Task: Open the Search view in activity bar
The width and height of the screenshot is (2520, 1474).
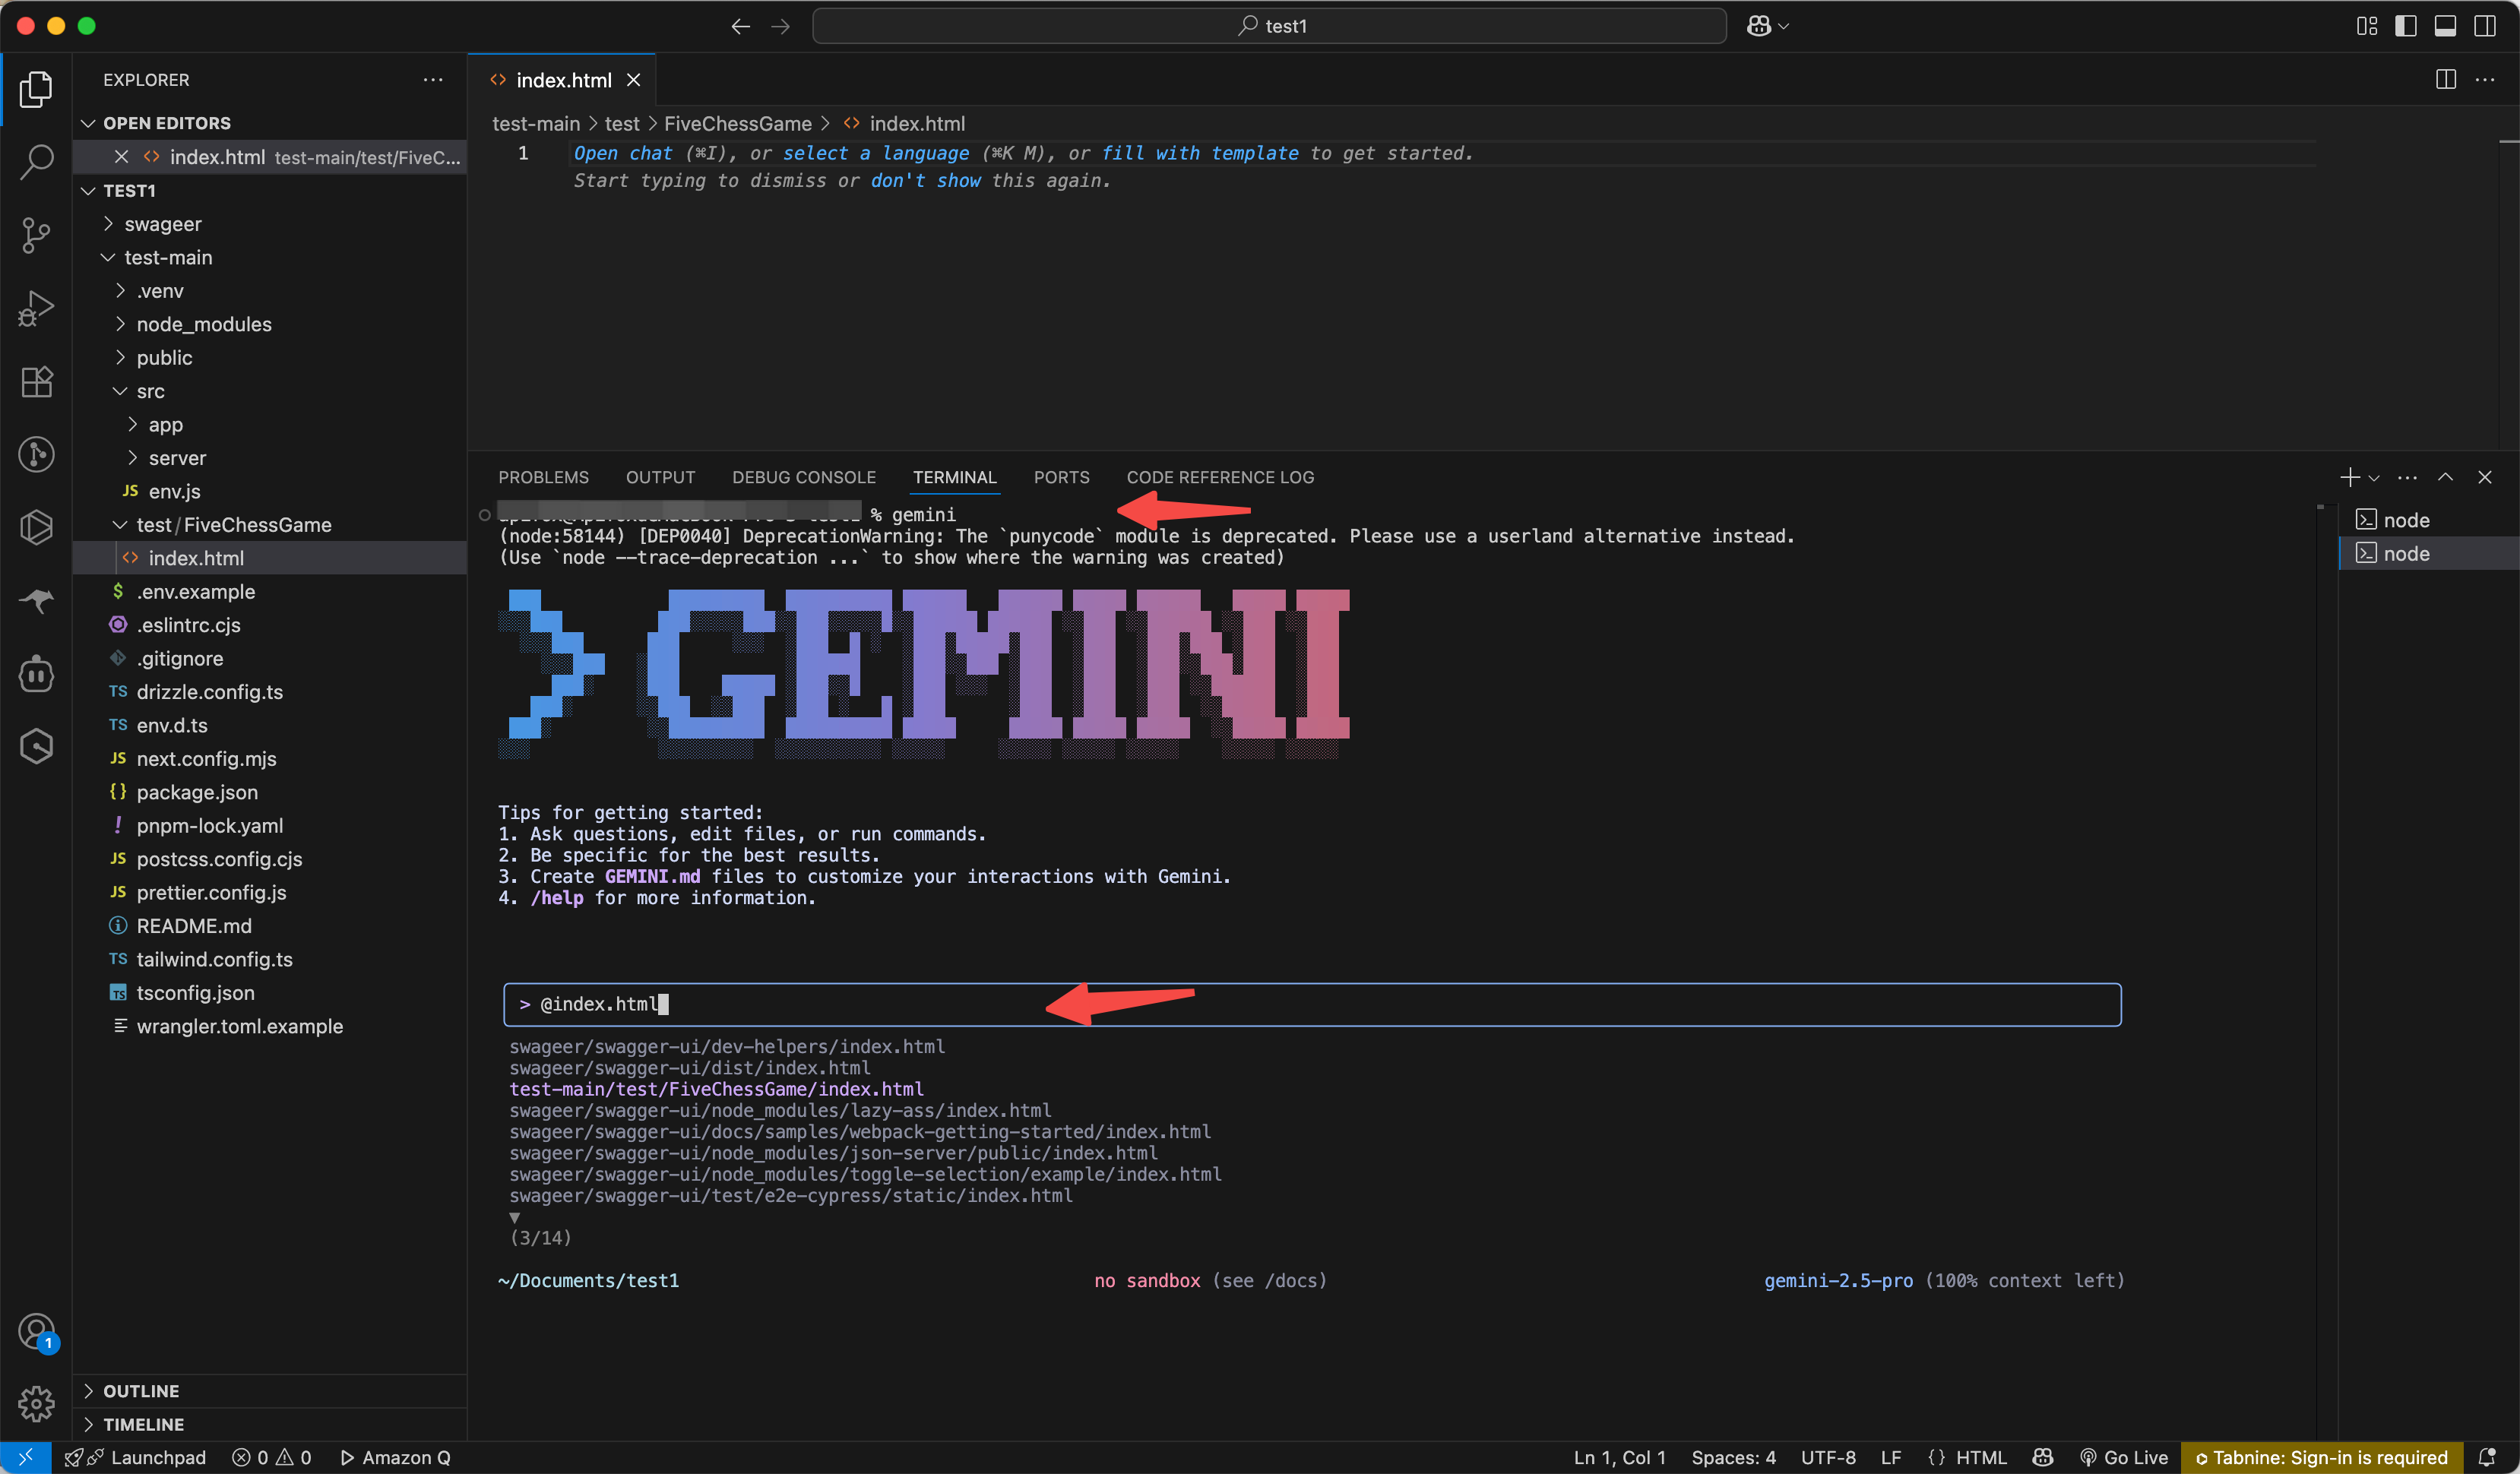Action: coord(36,161)
